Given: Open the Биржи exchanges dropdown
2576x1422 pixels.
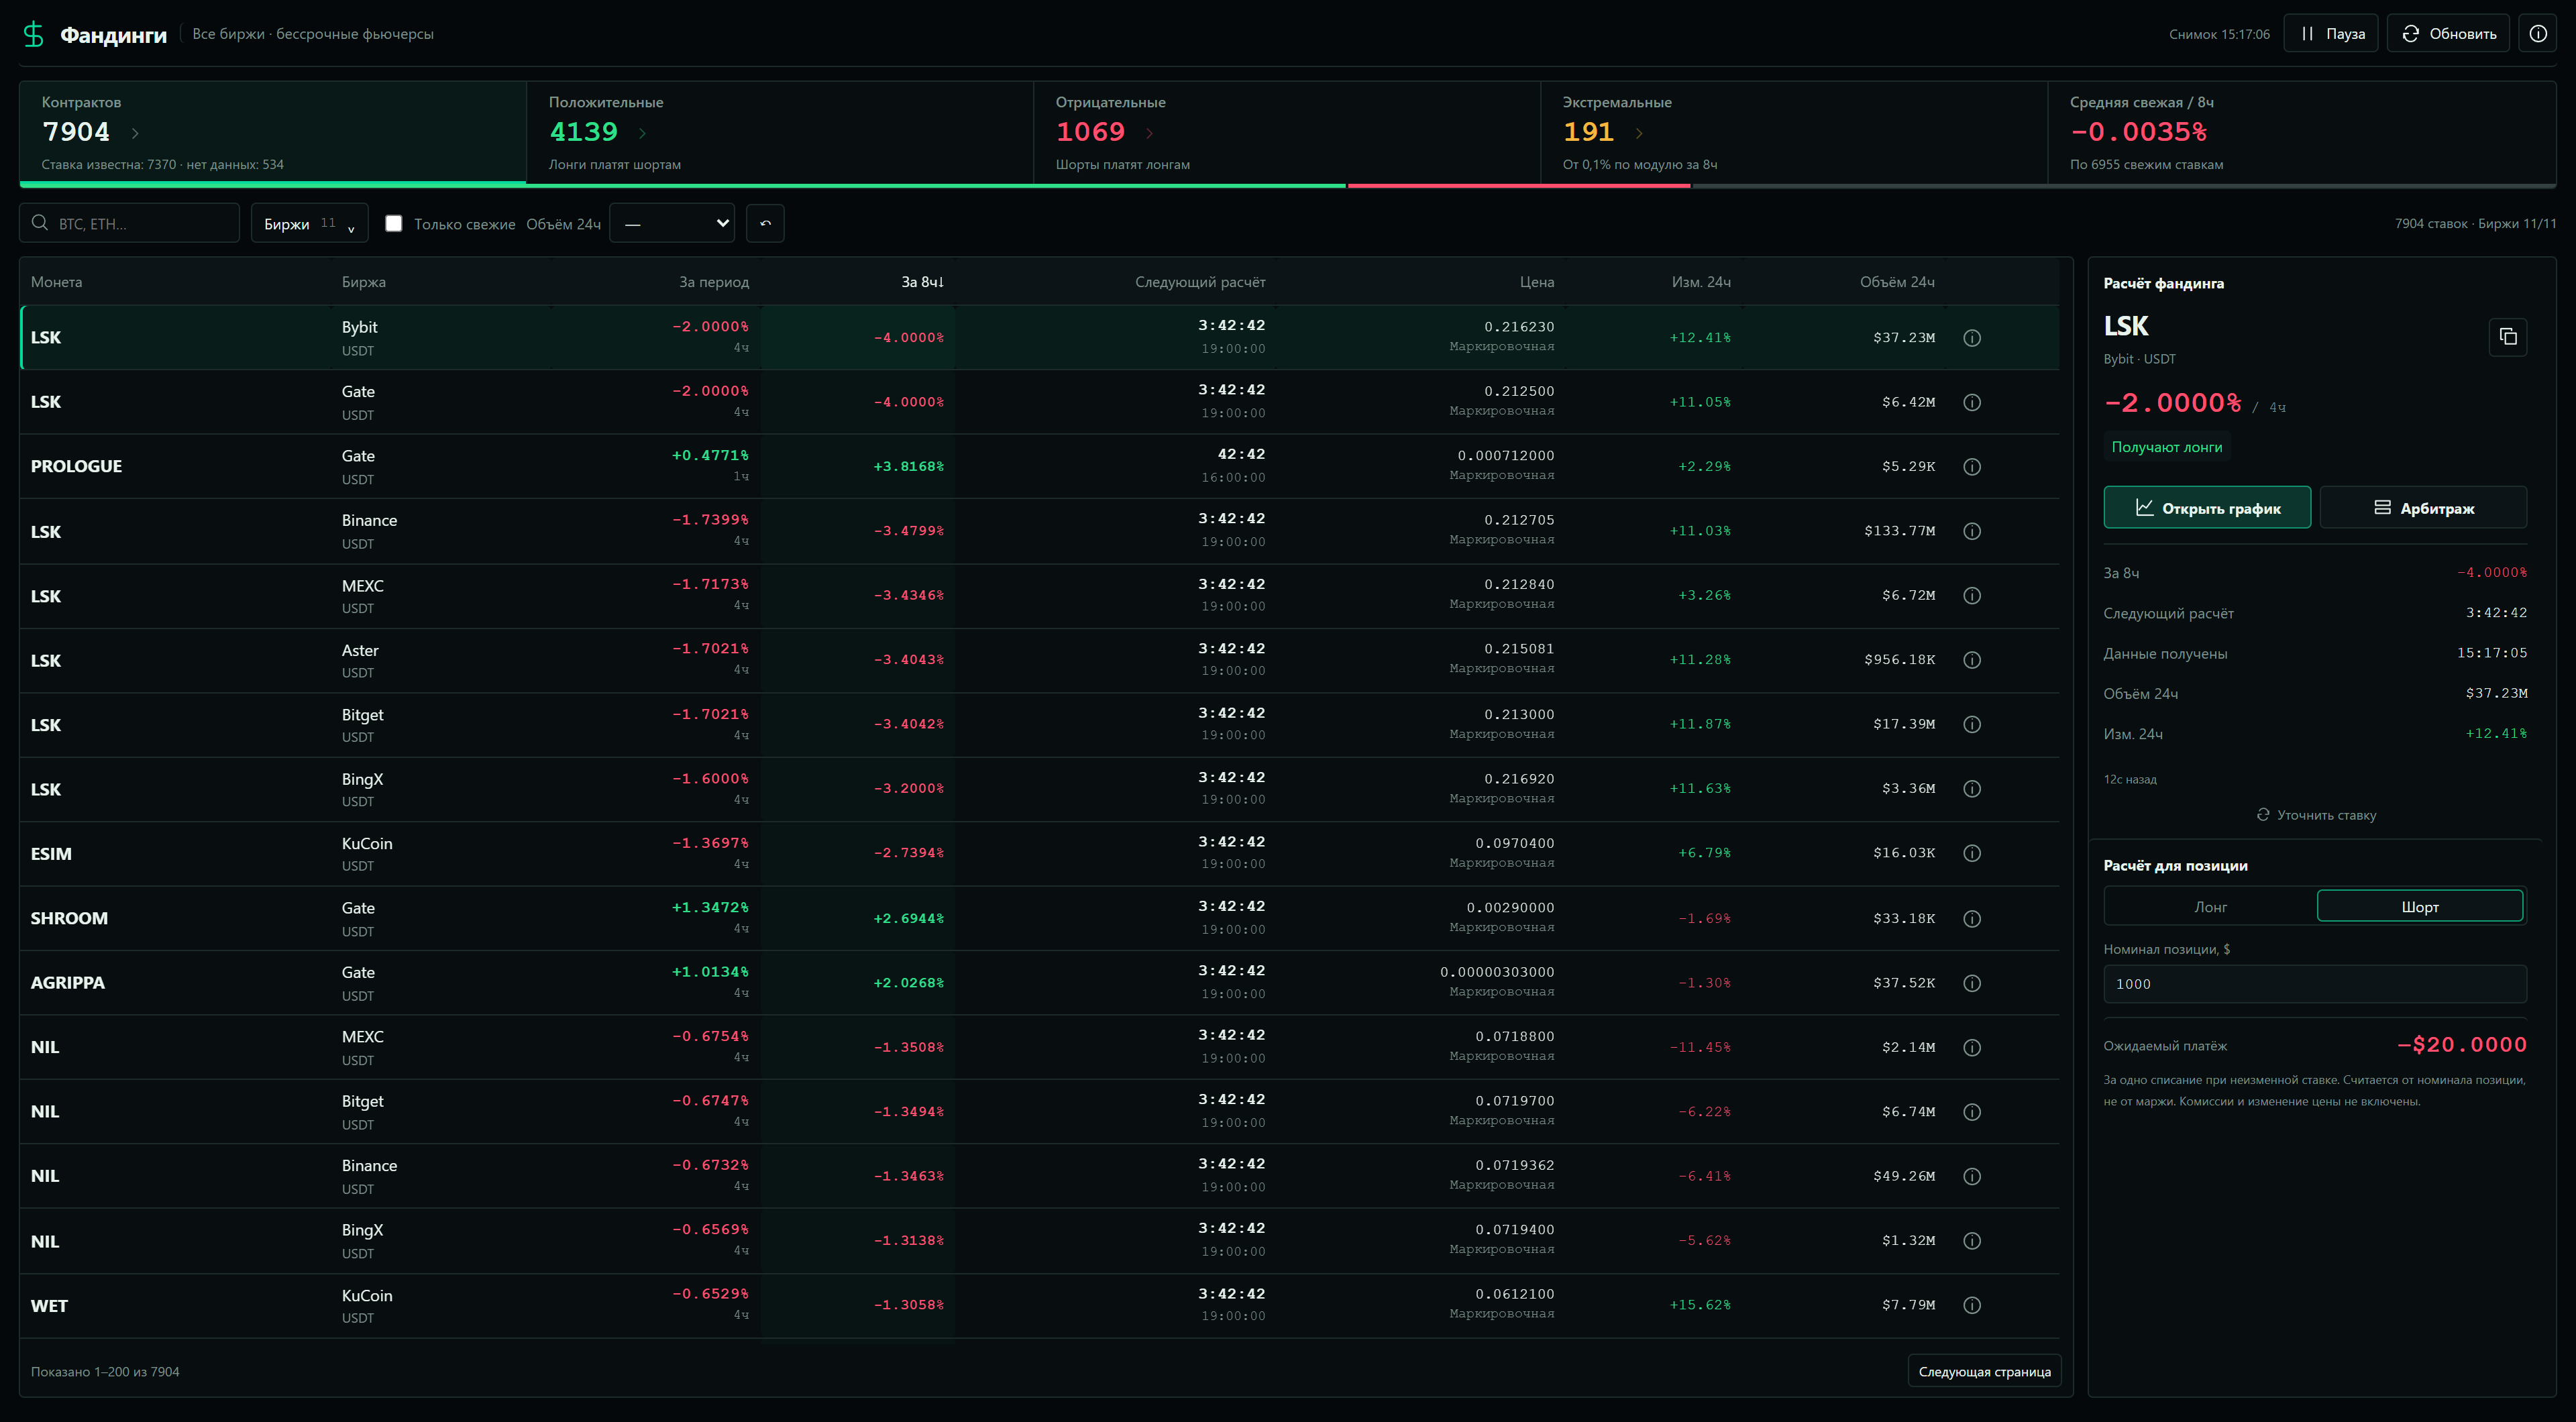Looking at the screenshot, I should point(309,223).
